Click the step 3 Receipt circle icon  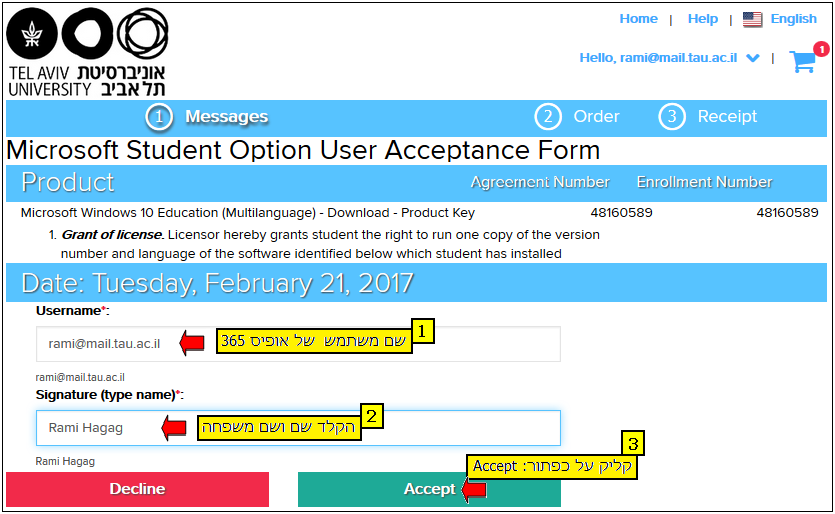coord(672,116)
